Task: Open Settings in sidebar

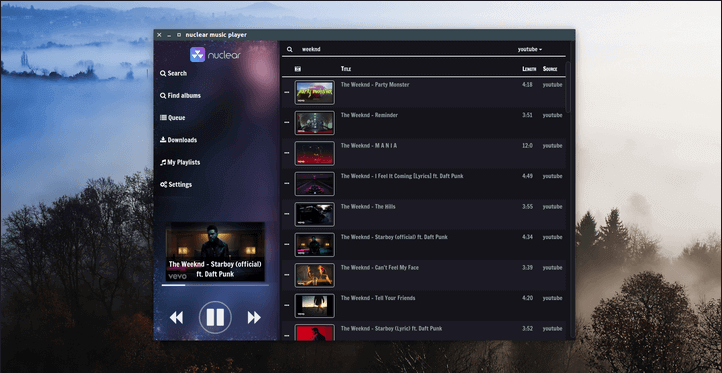Action: (176, 185)
